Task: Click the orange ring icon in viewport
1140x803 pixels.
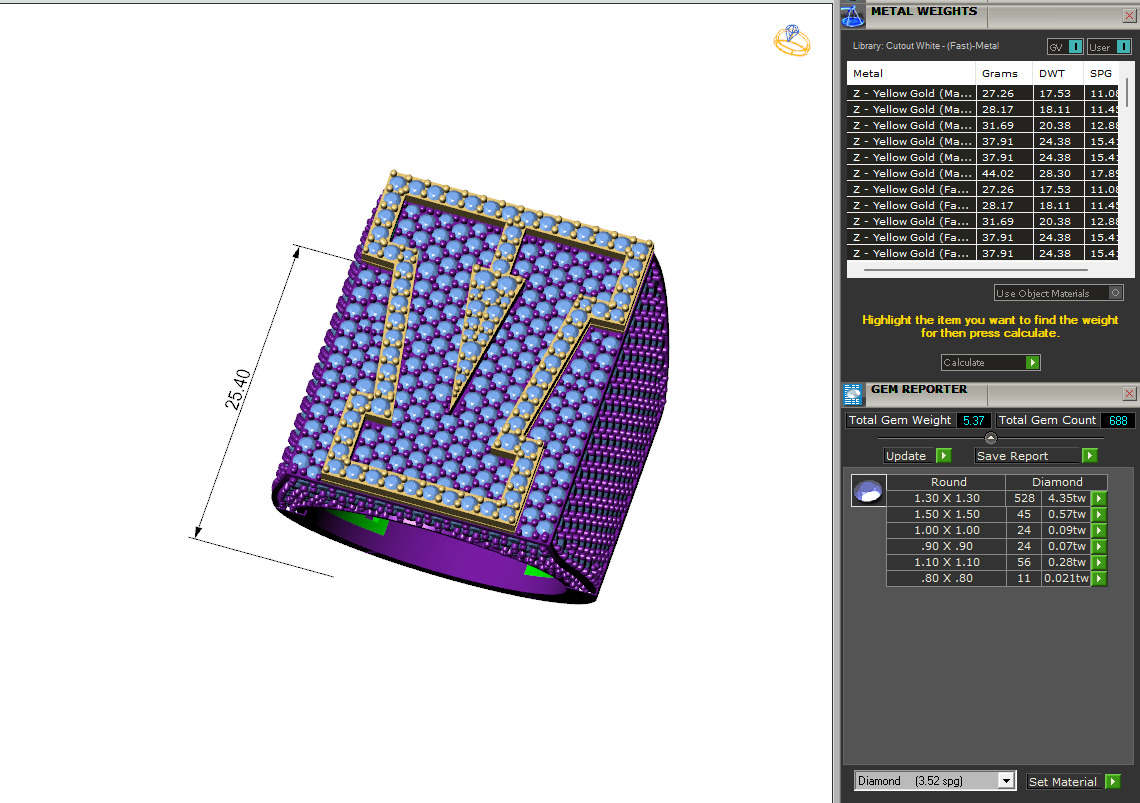Action: (x=792, y=40)
